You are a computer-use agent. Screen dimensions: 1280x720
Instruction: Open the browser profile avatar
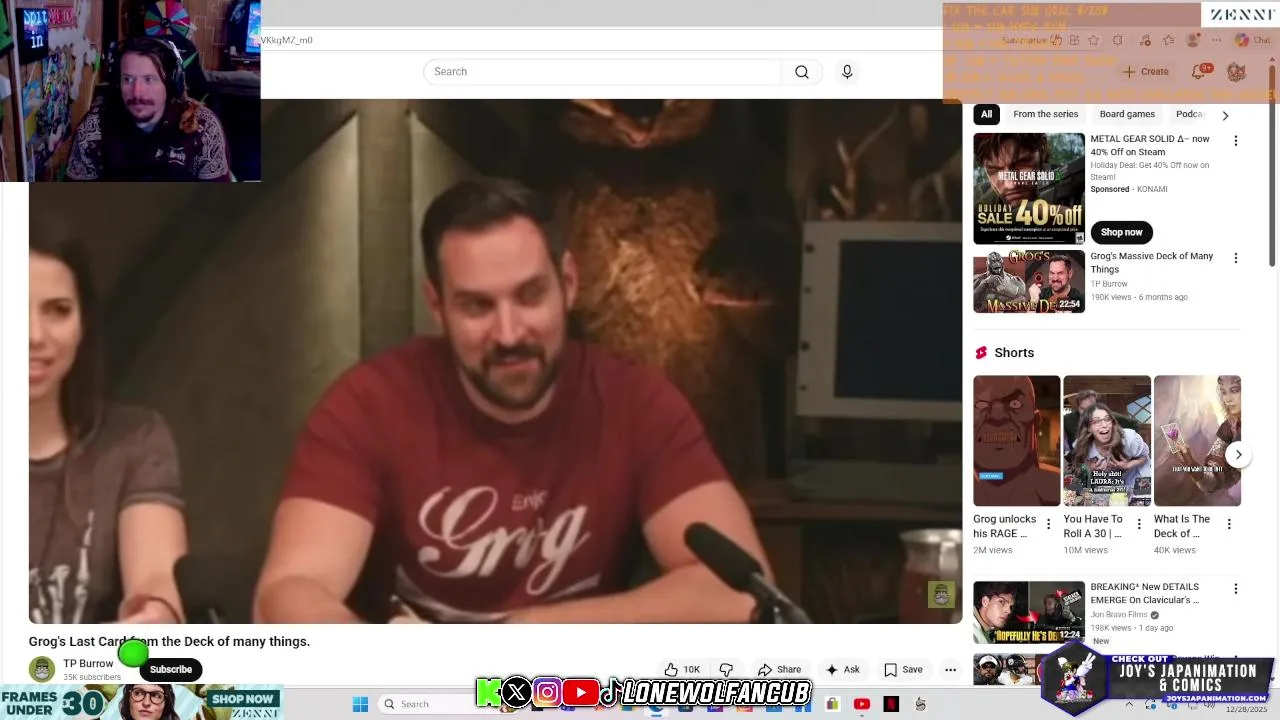click(x=1192, y=40)
